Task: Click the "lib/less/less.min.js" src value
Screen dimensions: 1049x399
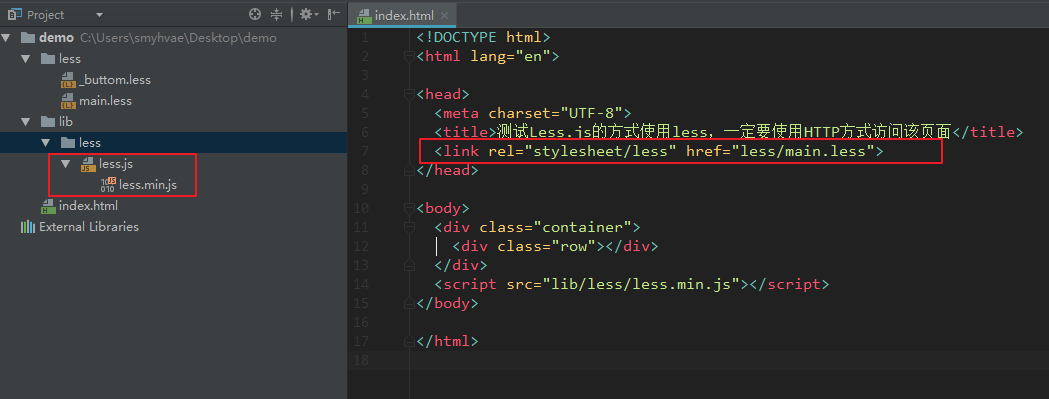Action: point(642,285)
